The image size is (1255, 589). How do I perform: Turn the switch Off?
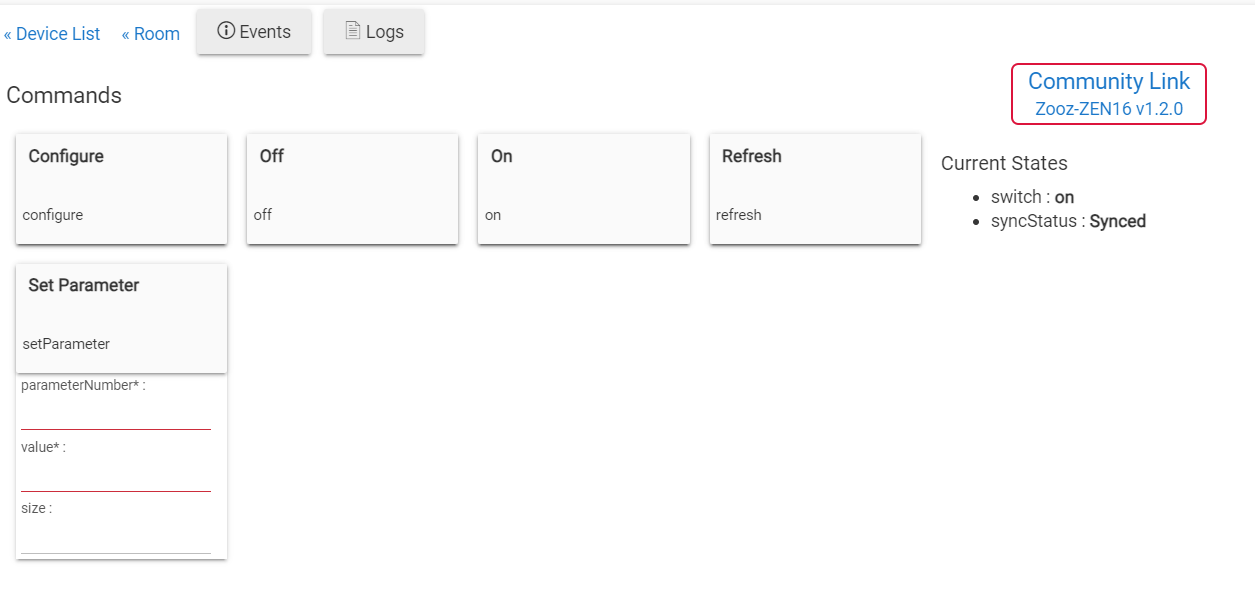[x=352, y=188]
